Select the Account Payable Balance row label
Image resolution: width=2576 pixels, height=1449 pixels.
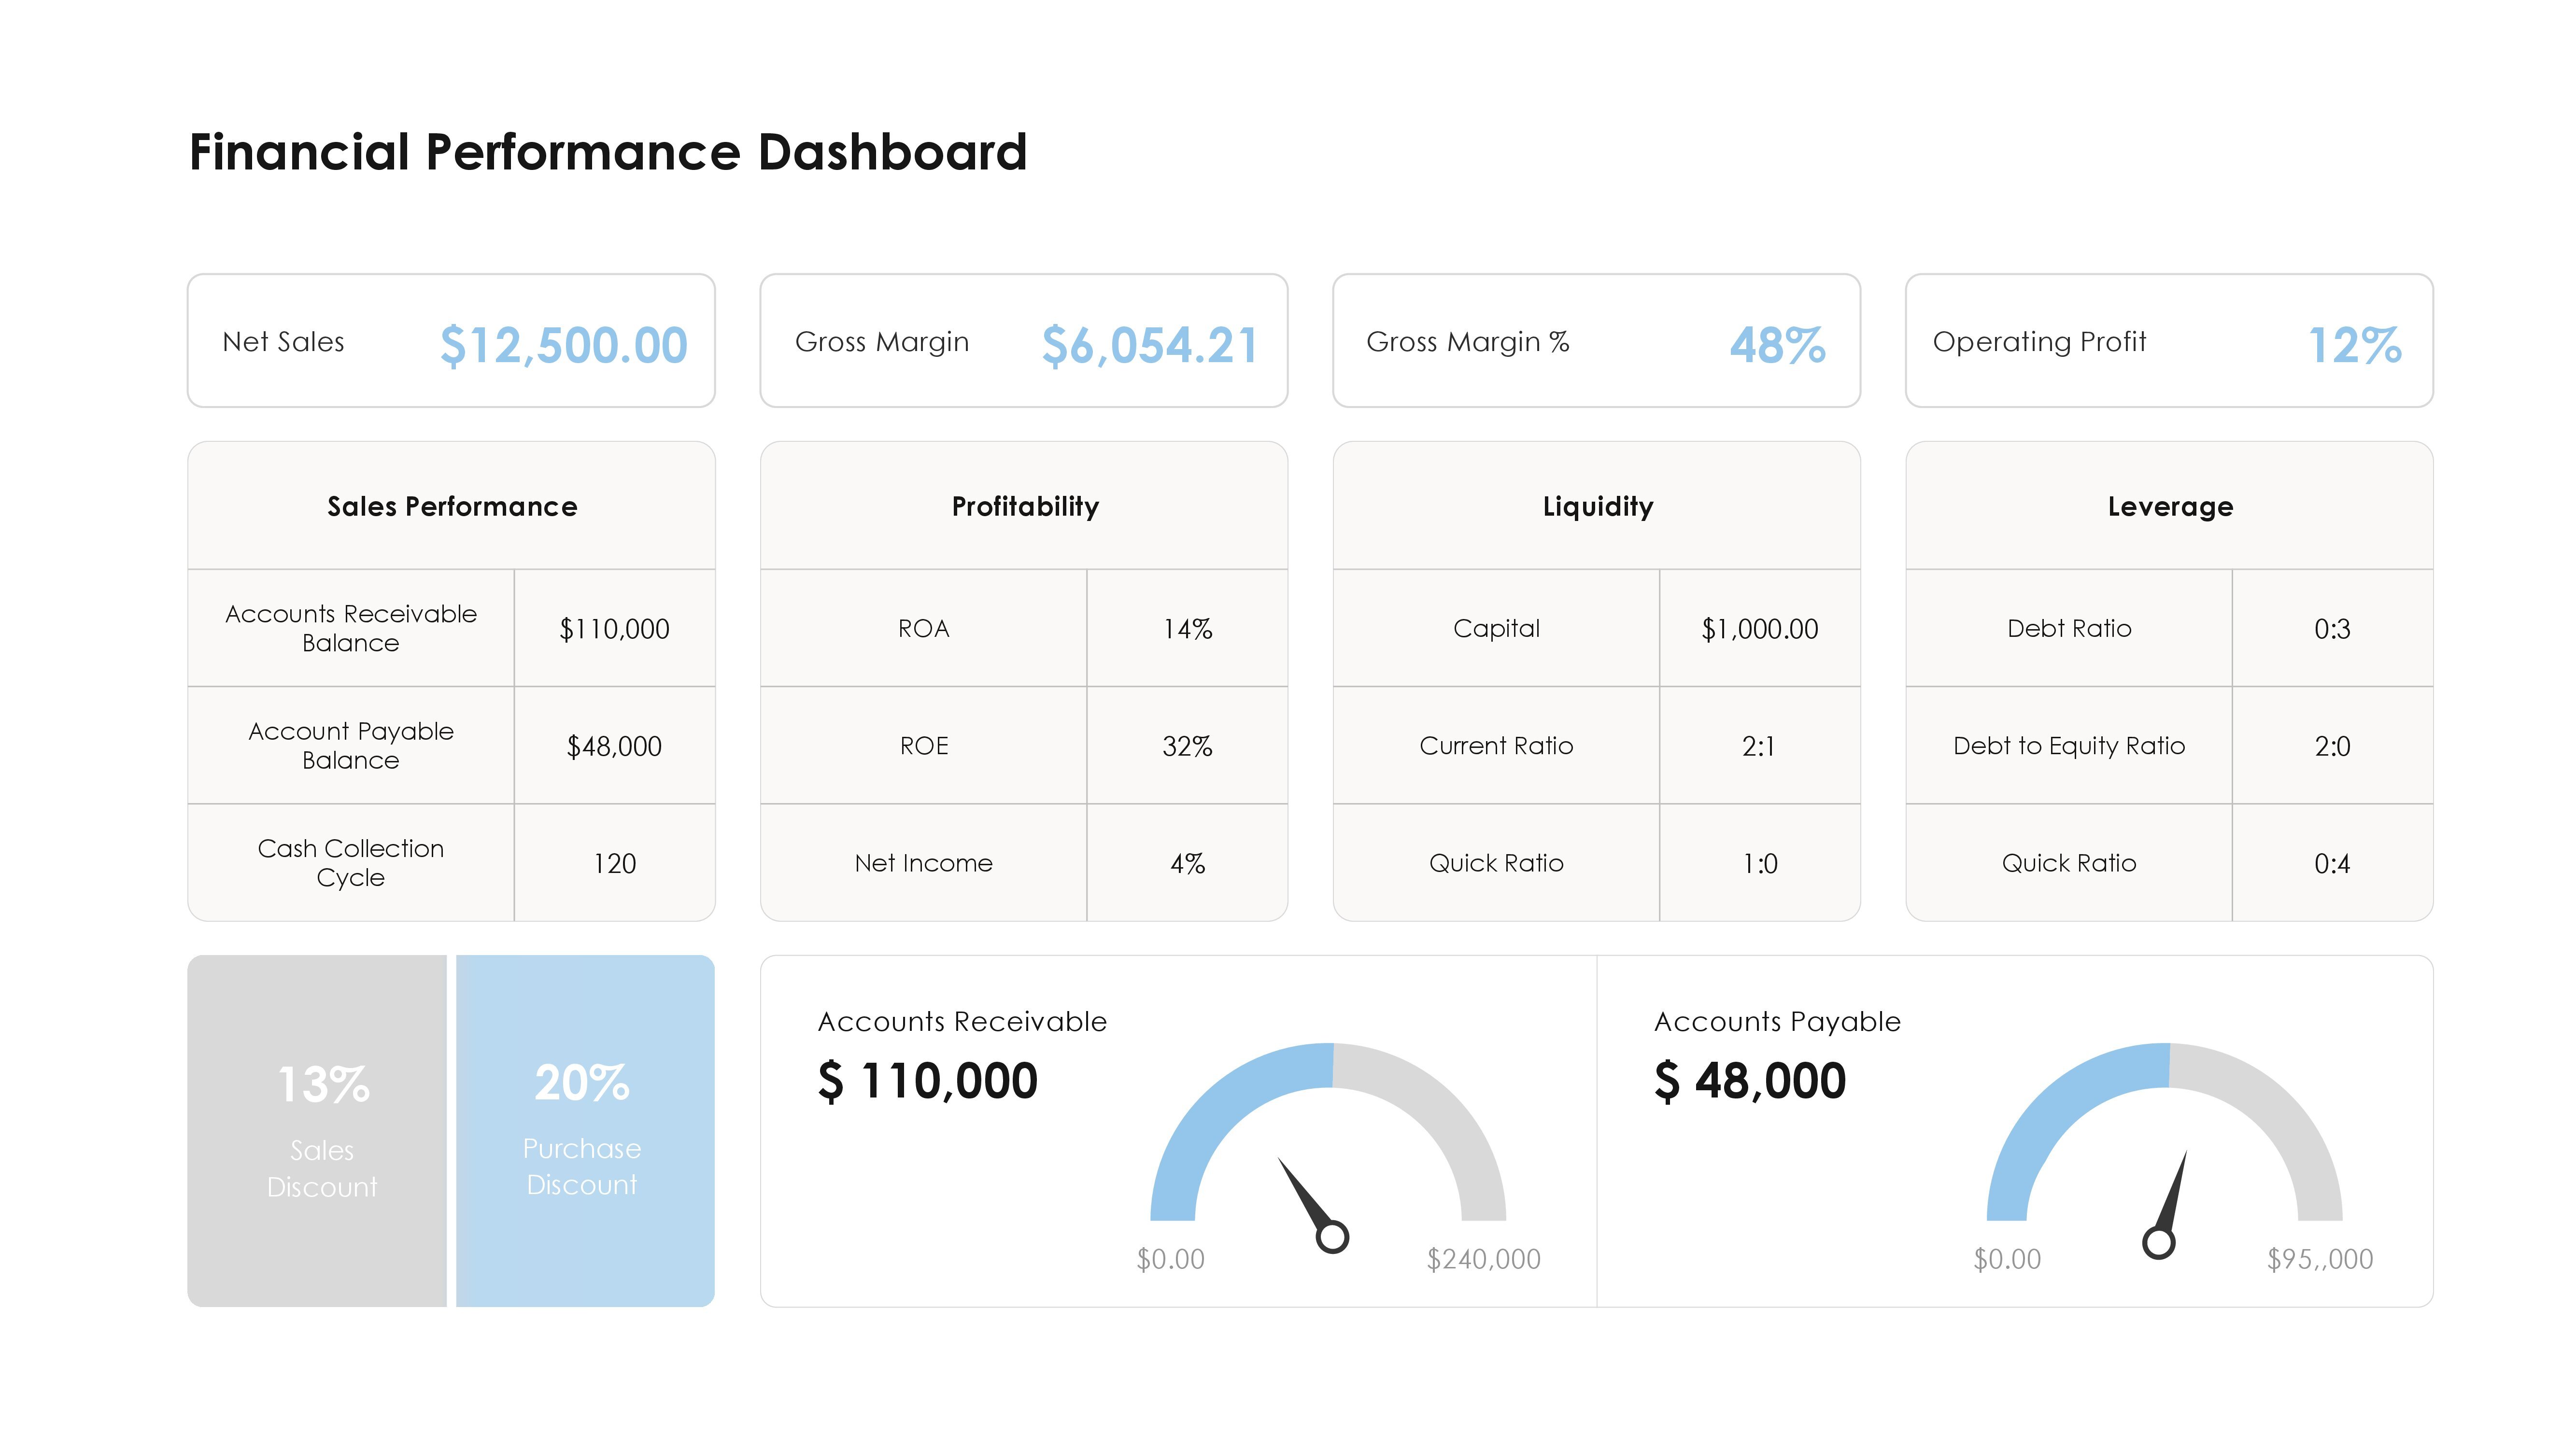(351, 745)
